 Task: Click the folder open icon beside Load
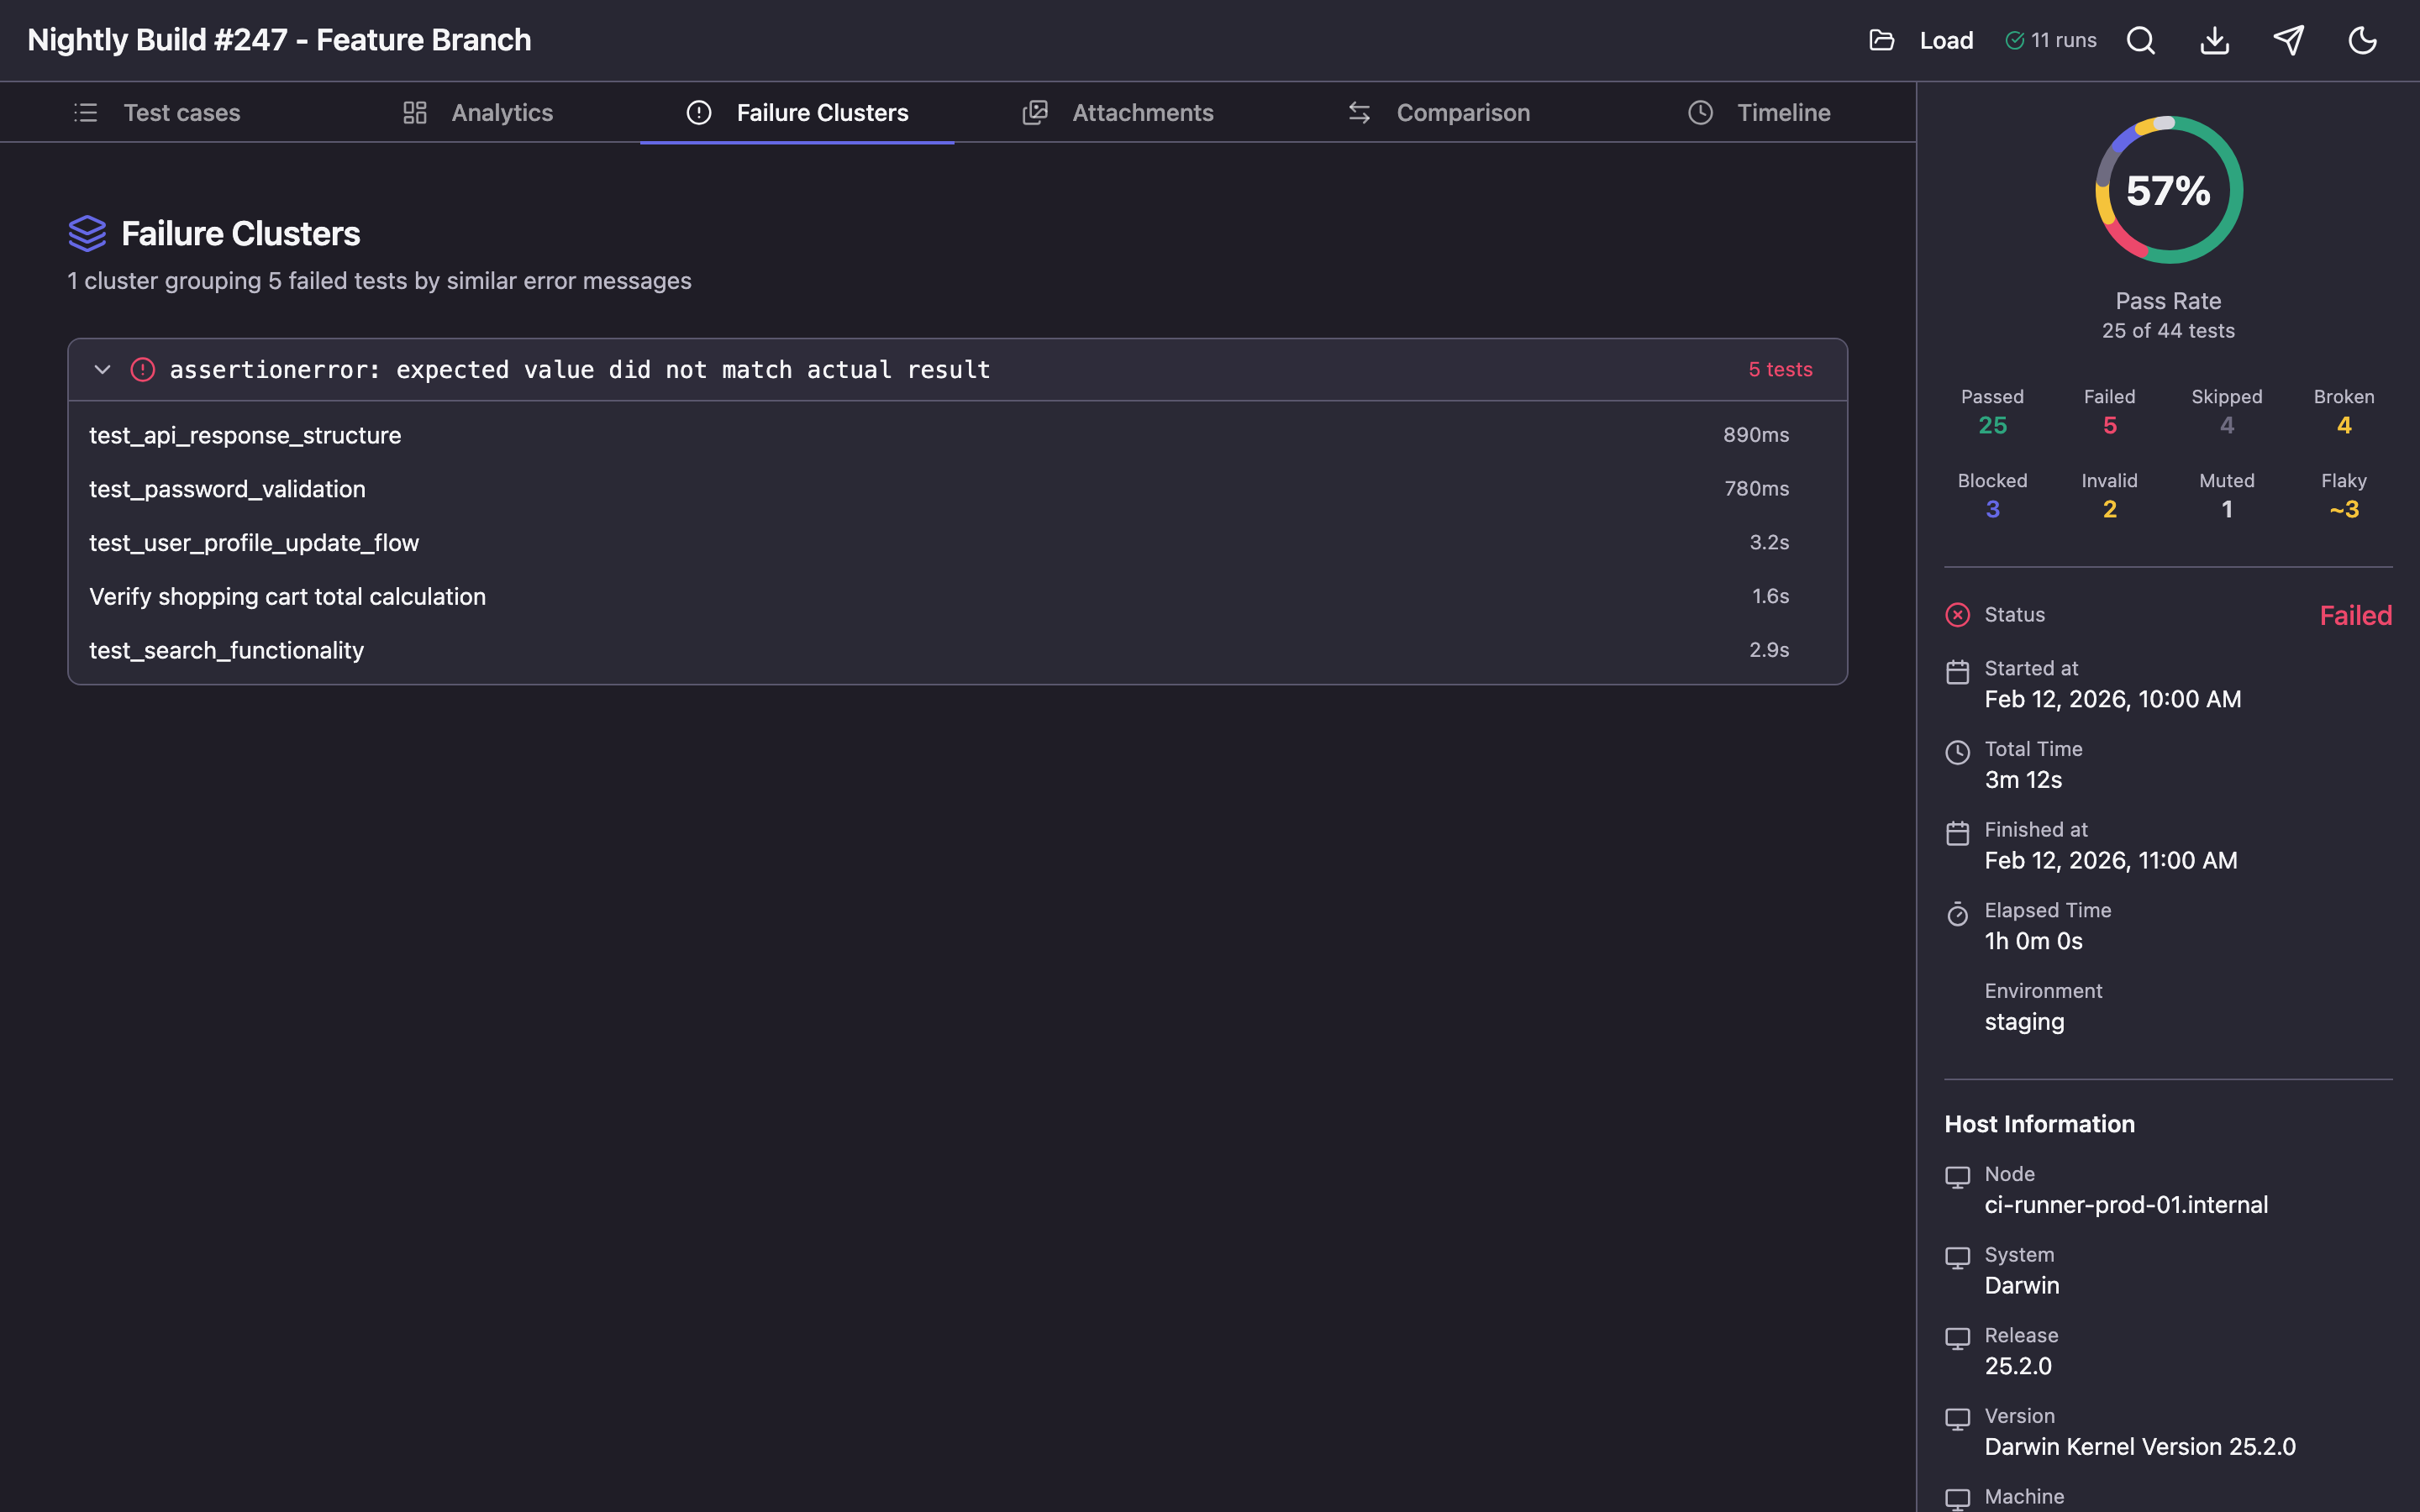click(x=1881, y=40)
